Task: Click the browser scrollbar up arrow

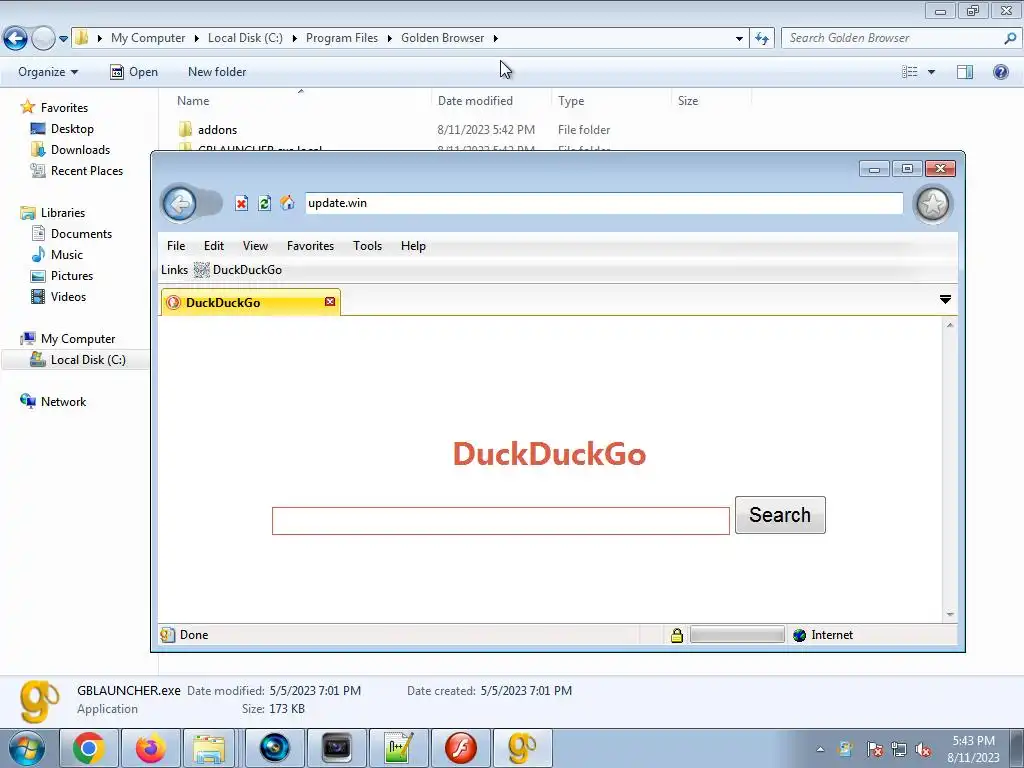Action: (950, 325)
